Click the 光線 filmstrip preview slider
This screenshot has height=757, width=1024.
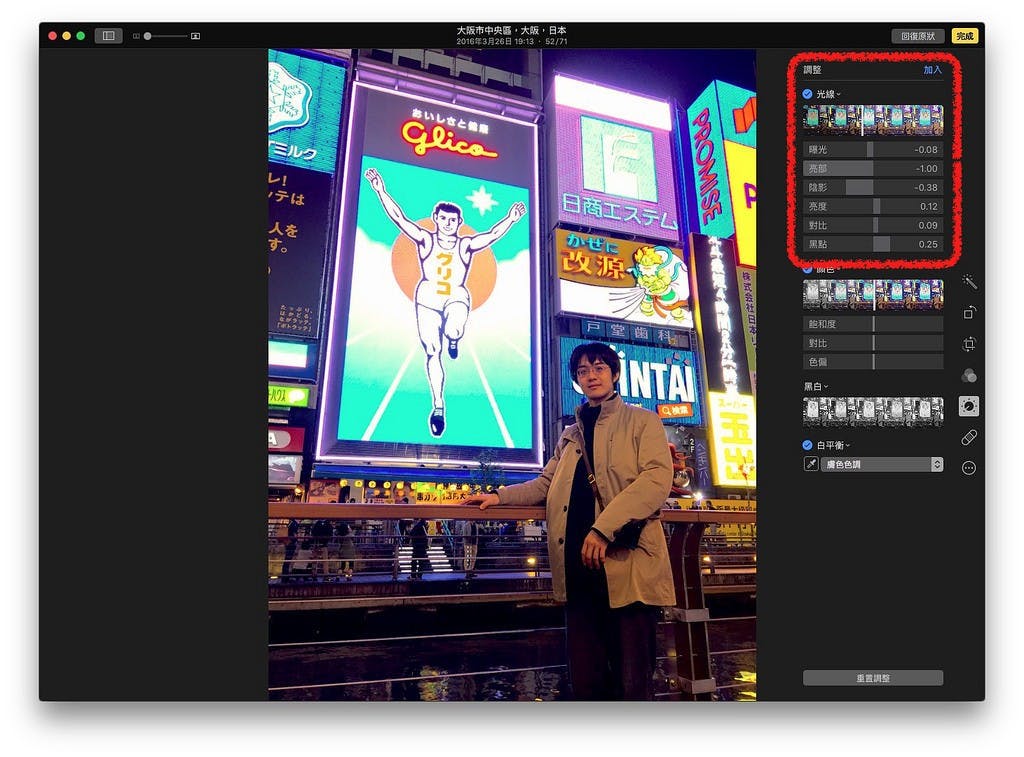tap(873, 120)
